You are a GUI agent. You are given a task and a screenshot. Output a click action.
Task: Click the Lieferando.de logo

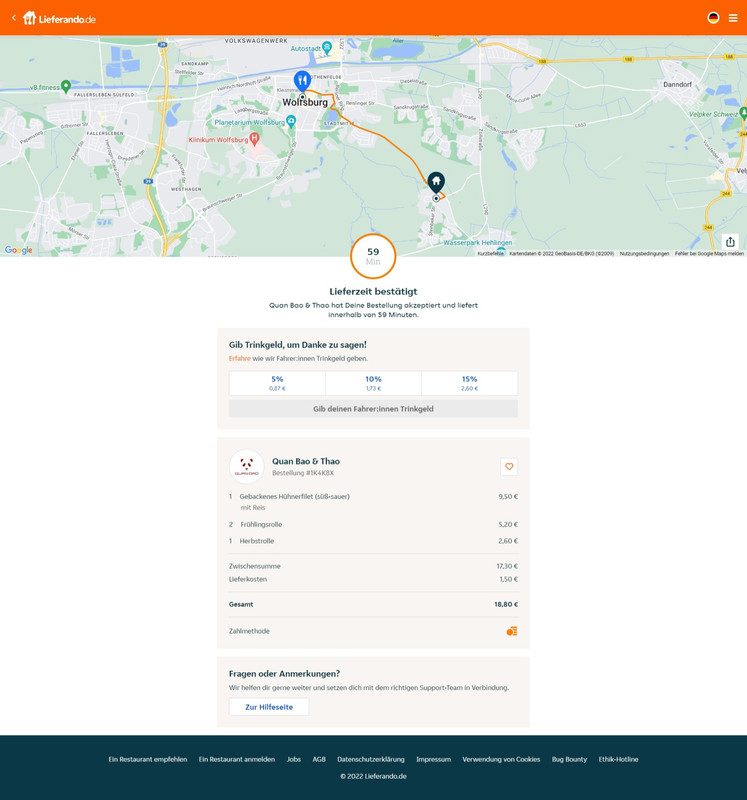[59, 18]
